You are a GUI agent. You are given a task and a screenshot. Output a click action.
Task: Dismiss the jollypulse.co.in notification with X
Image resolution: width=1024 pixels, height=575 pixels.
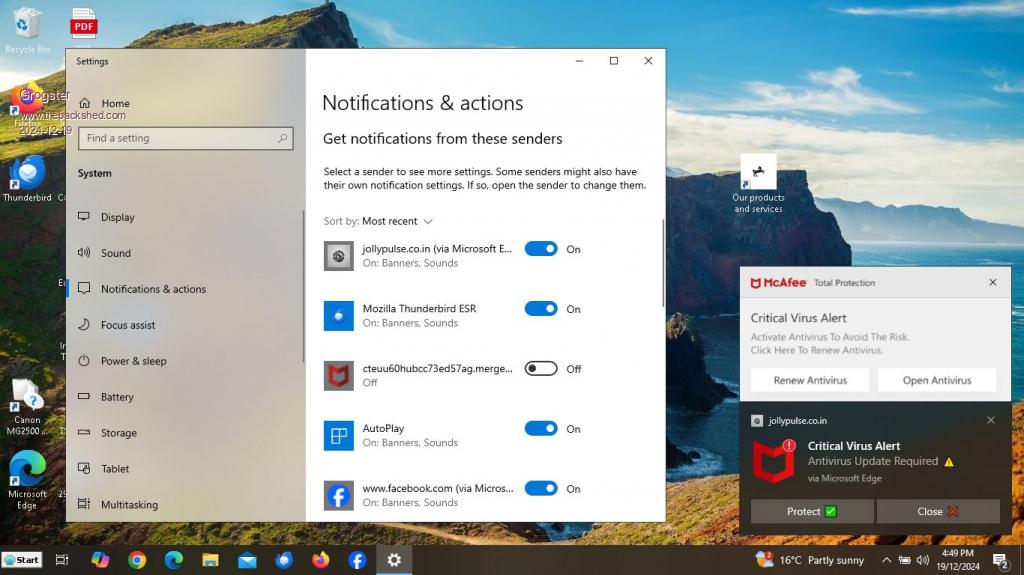point(991,420)
